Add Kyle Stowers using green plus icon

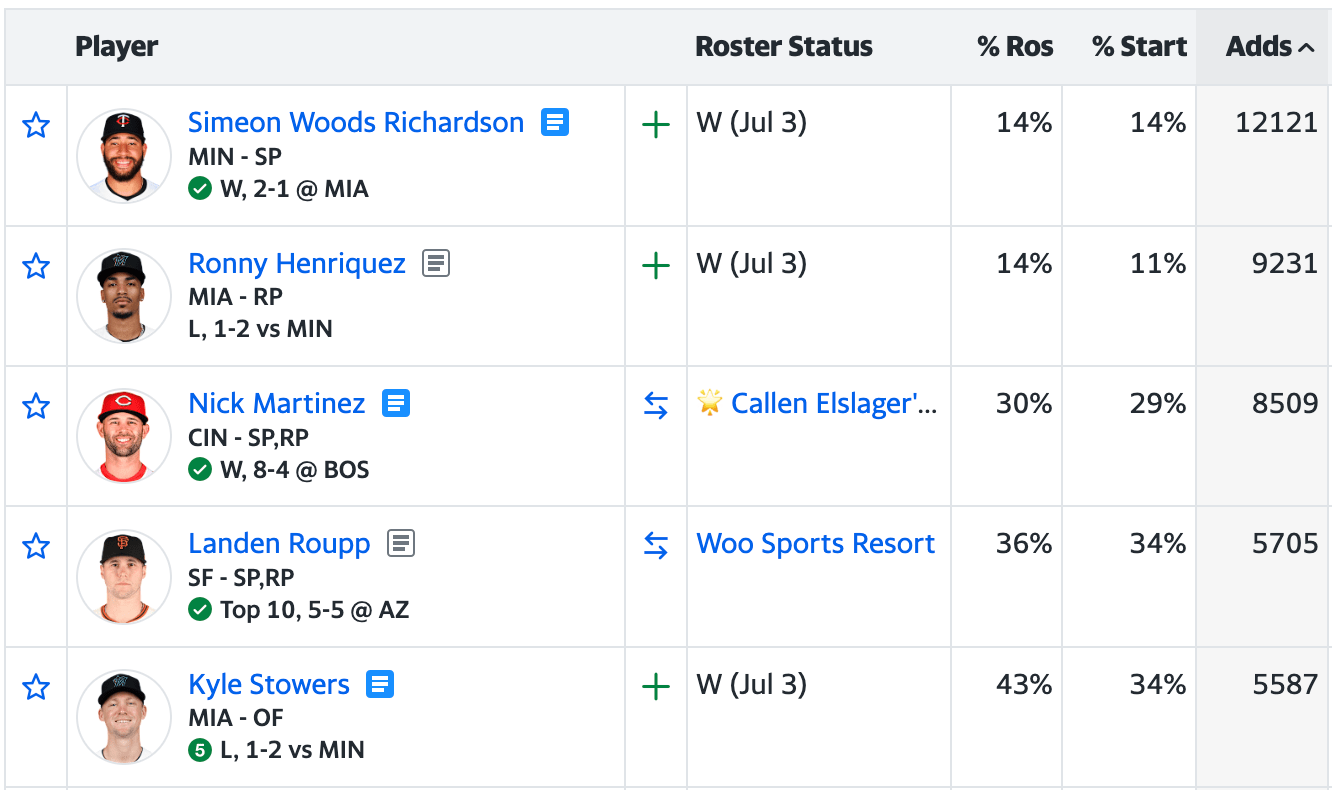coord(656,687)
